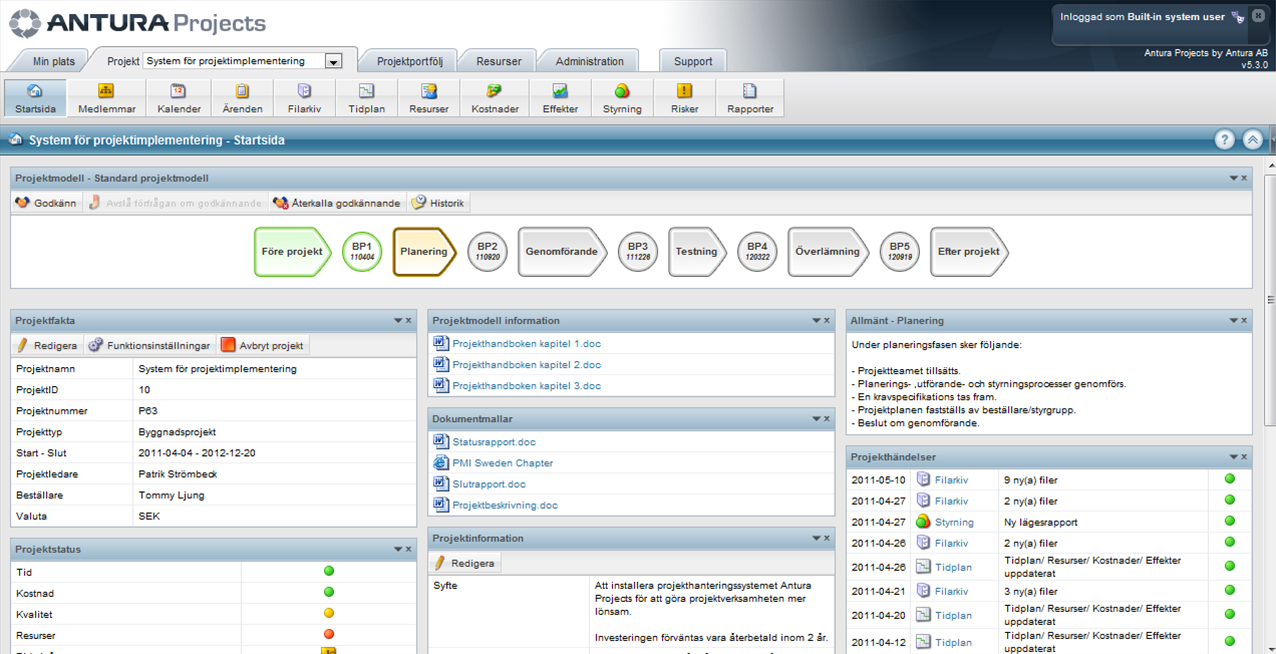Select the Före projekt phase shape
This screenshot has height=654, width=1276.
point(292,251)
